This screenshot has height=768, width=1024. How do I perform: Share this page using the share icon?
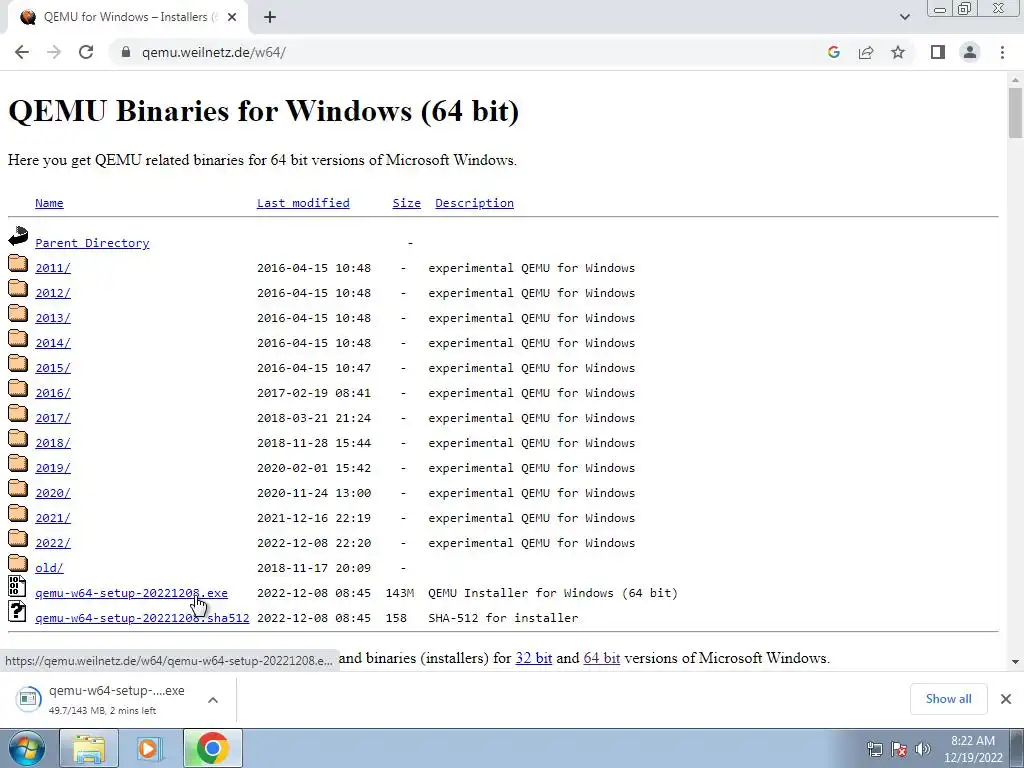point(866,52)
